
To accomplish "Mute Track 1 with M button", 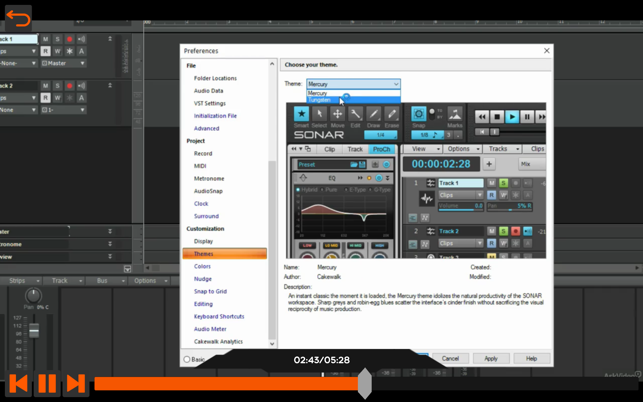I will point(46,39).
